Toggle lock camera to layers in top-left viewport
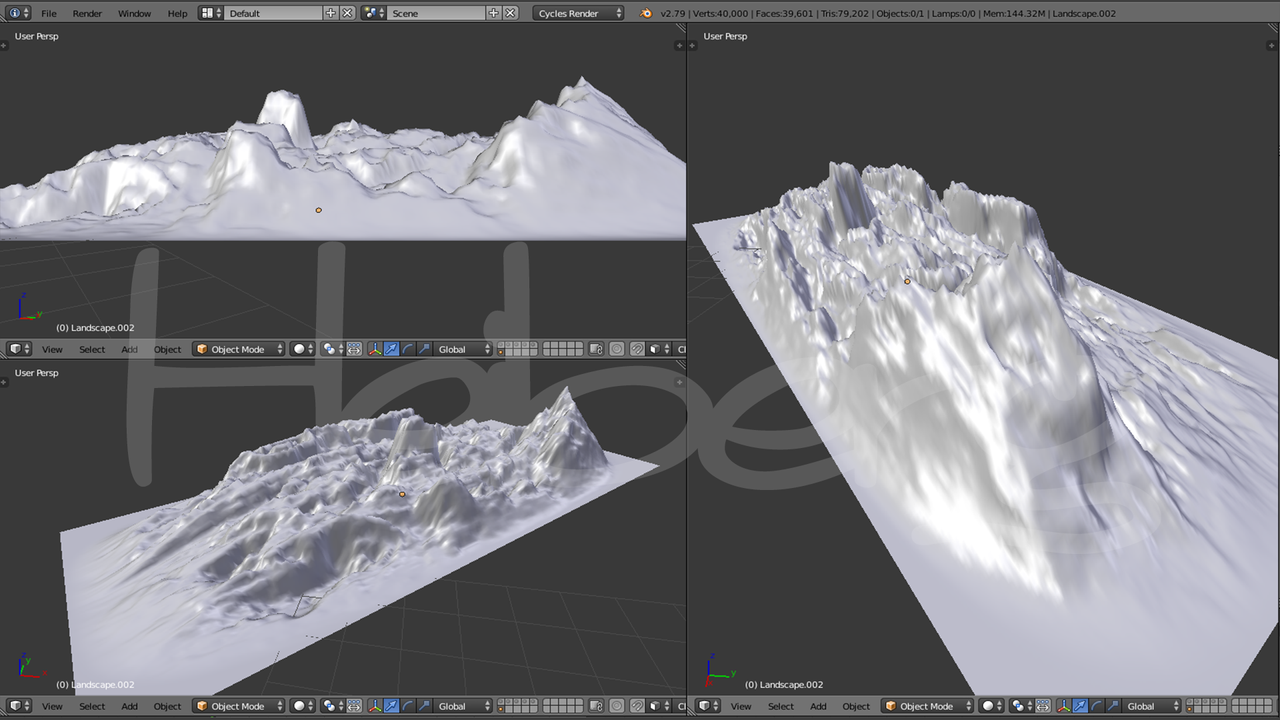1280x720 pixels. (x=596, y=349)
